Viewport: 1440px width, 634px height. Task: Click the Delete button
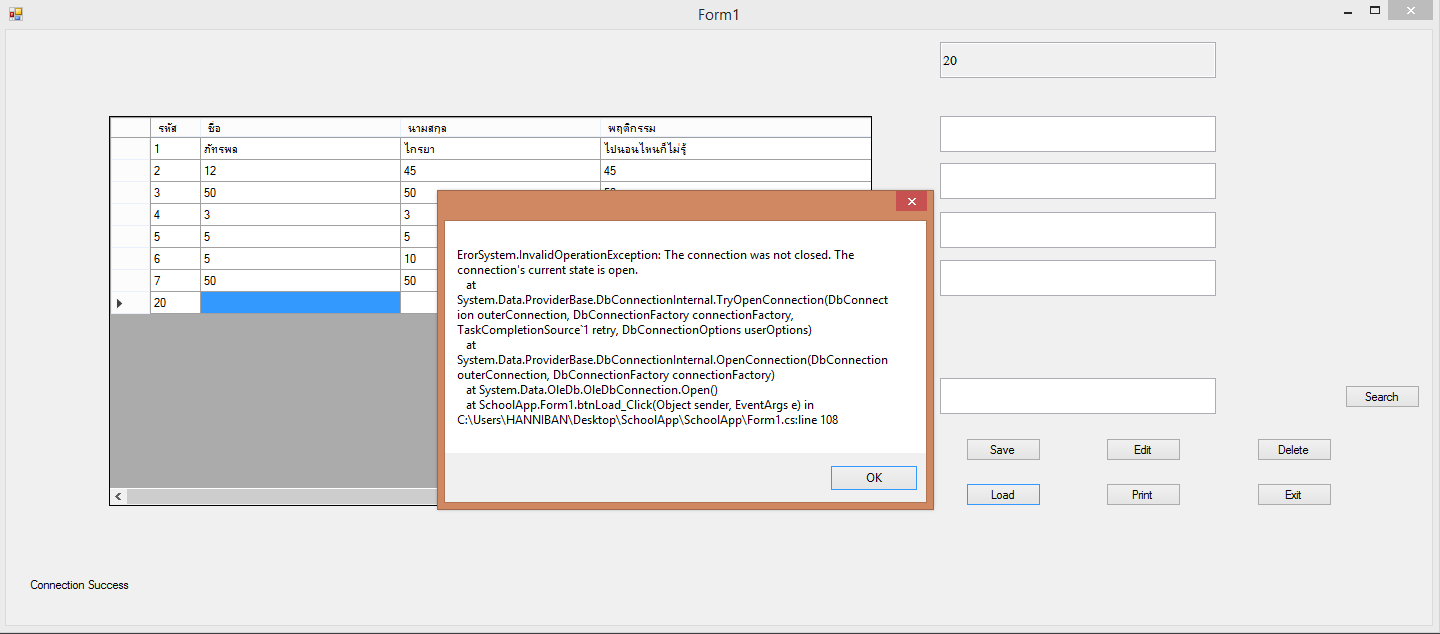pyautogui.click(x=1293, y=450)
